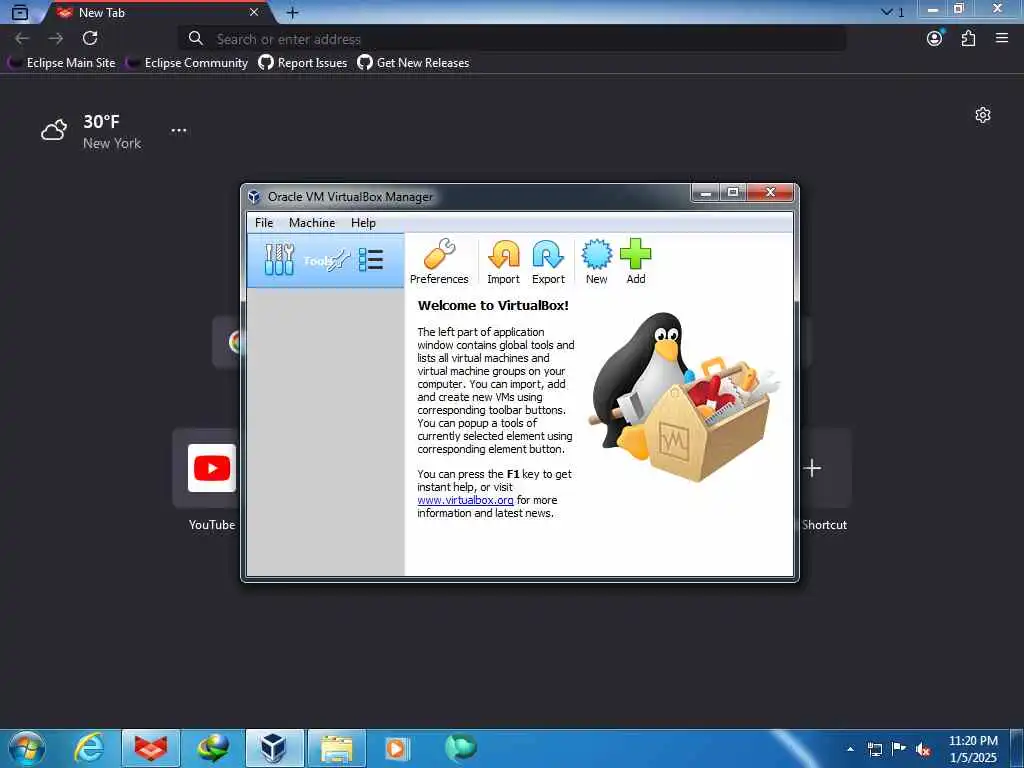The image size is (1024, 768).
Task: Open the browser extensions icon
Action: pyautogui.click(x=968, y=39)
